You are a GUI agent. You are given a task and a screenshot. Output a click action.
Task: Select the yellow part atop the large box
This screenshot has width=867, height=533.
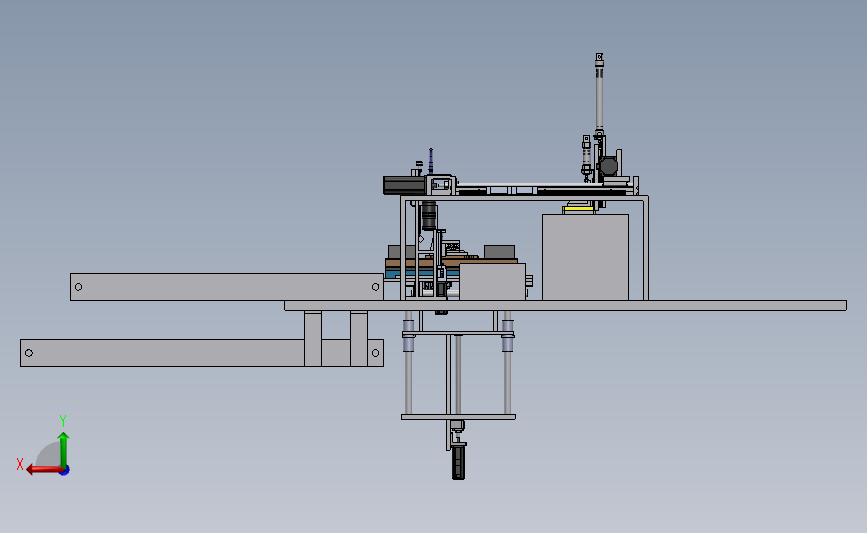(578, 209)
